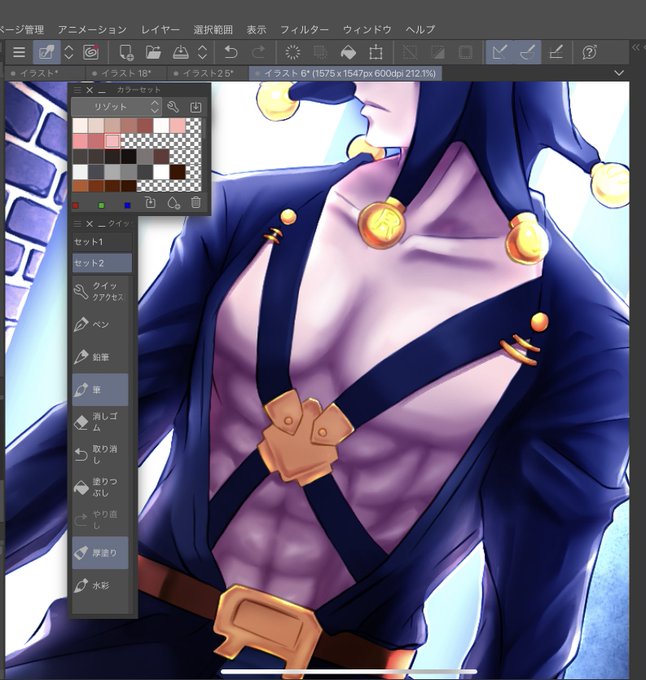Create a new canvas with New icon

coord(126,52)
